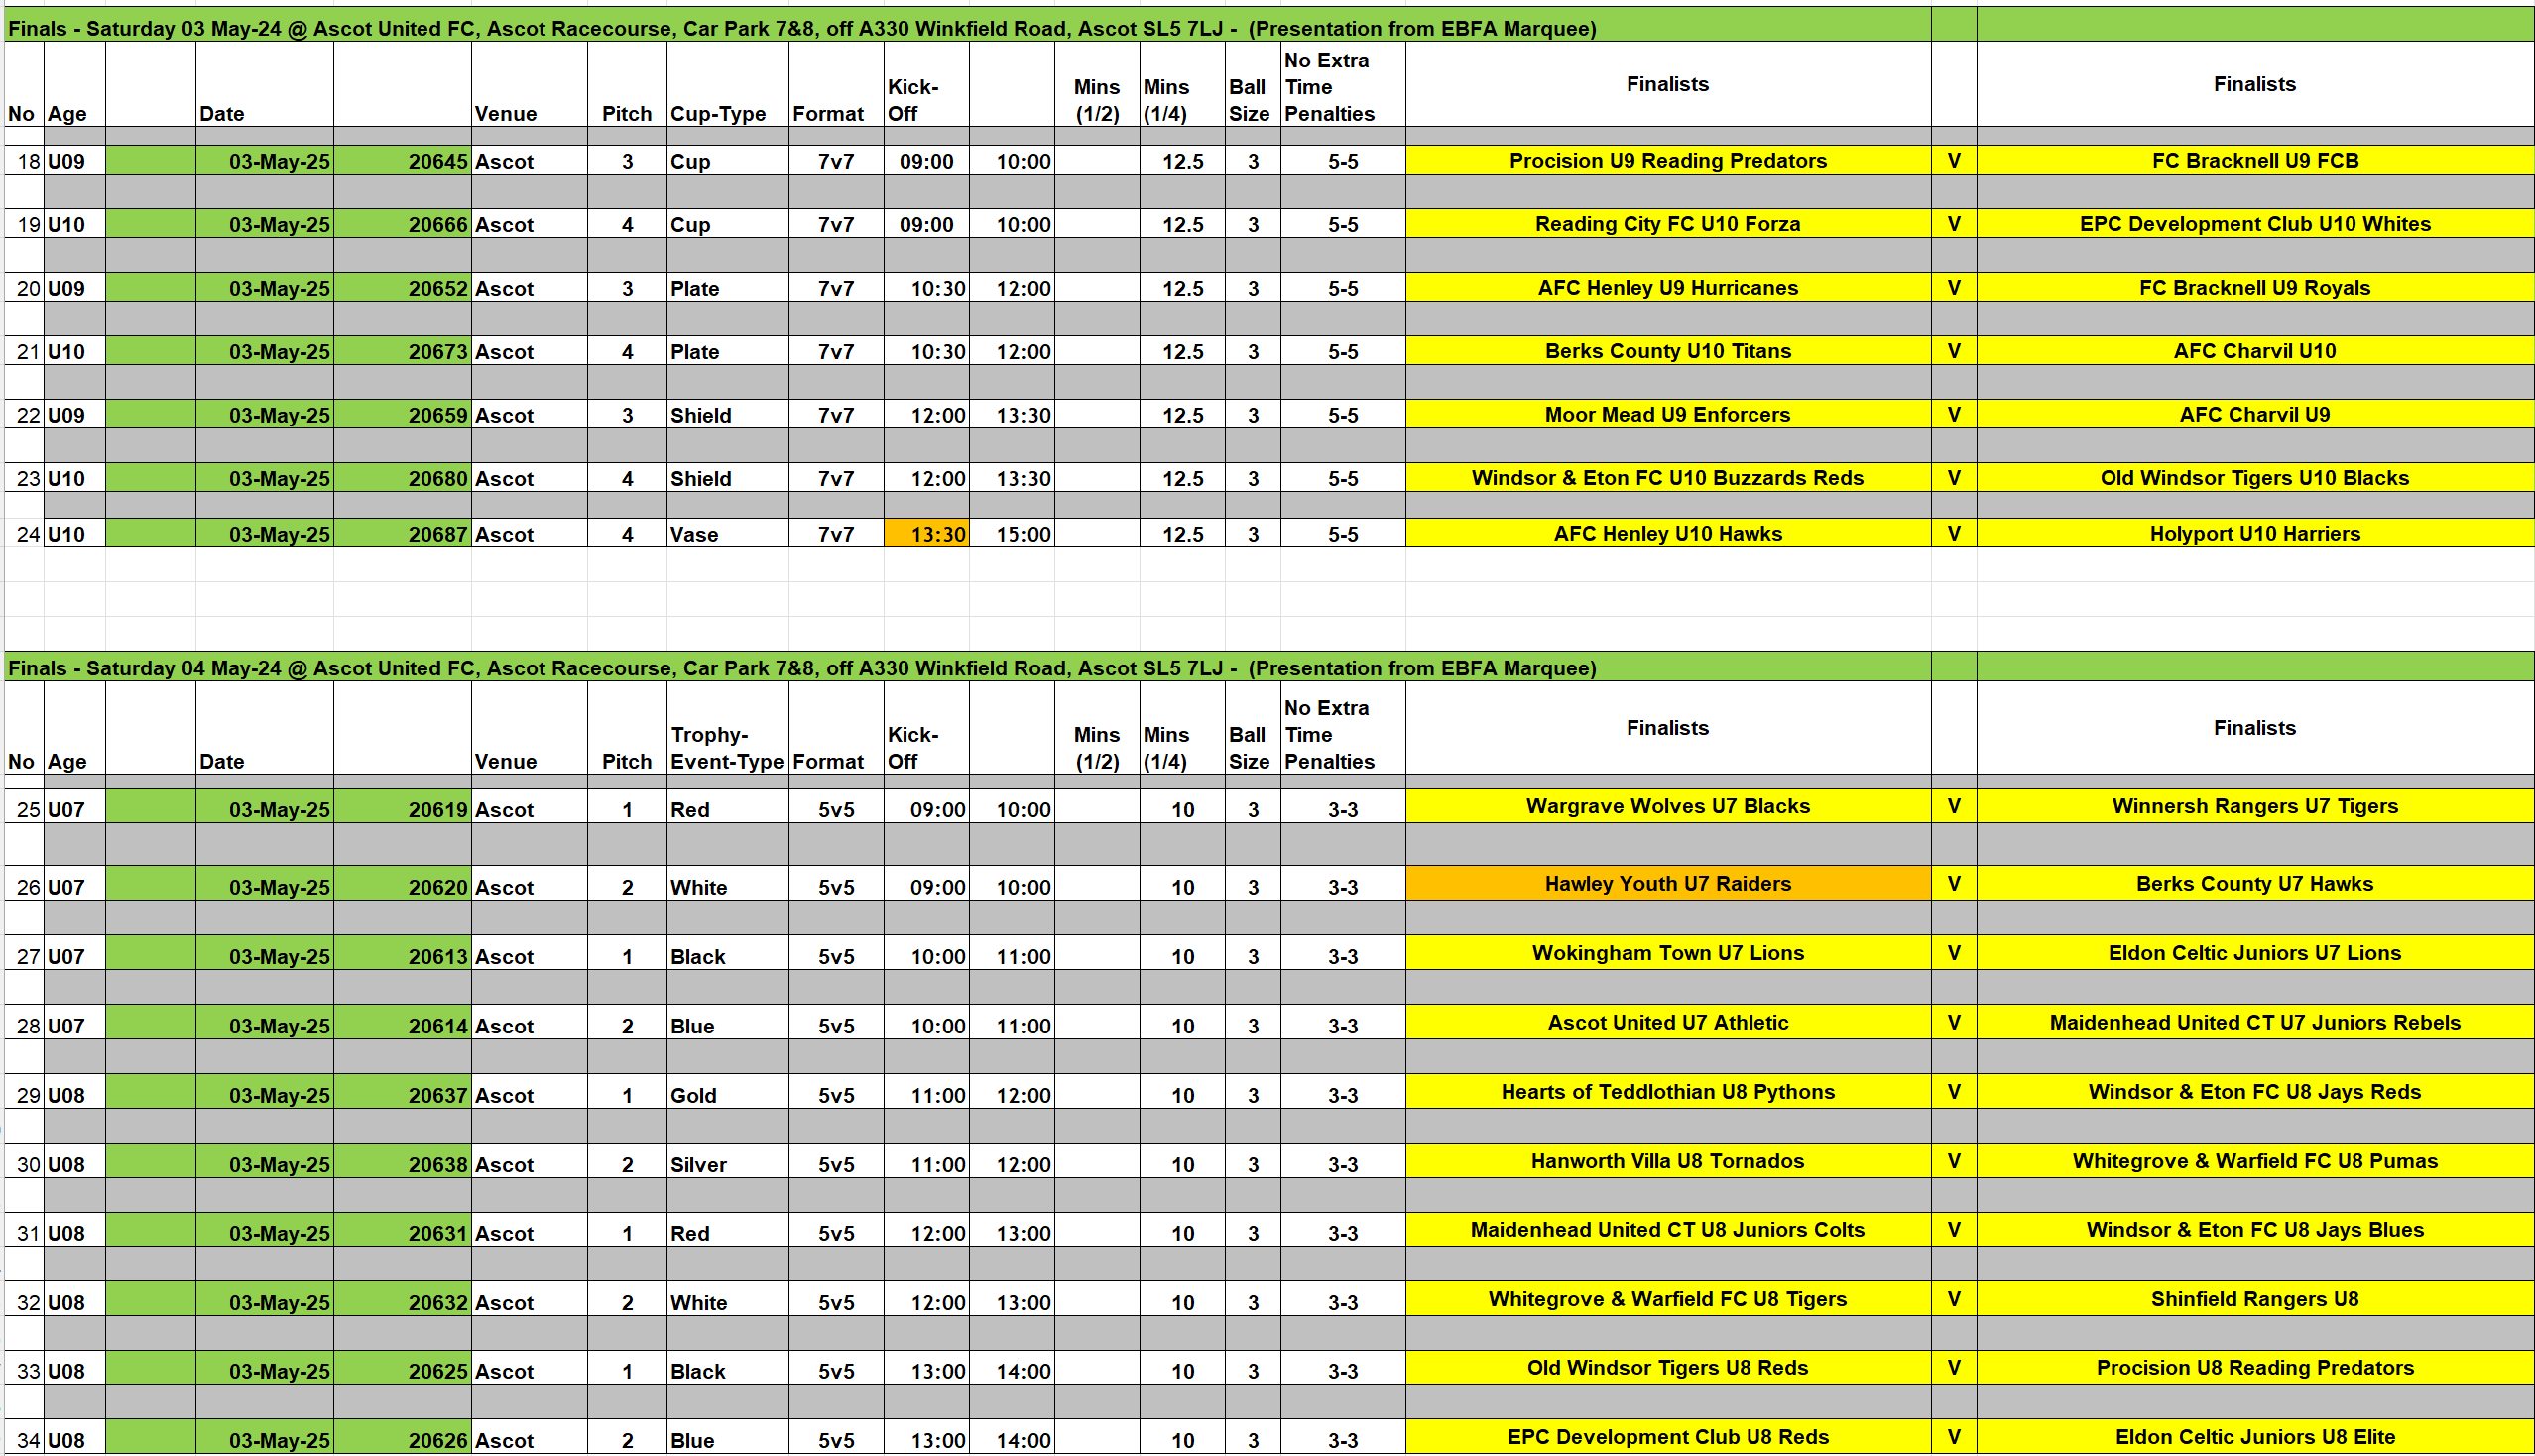Click 'Windsor & Eton FC U10 Buzzards Reds'
This screenshot has height=1456, width=2535.
pos(1667,478)
